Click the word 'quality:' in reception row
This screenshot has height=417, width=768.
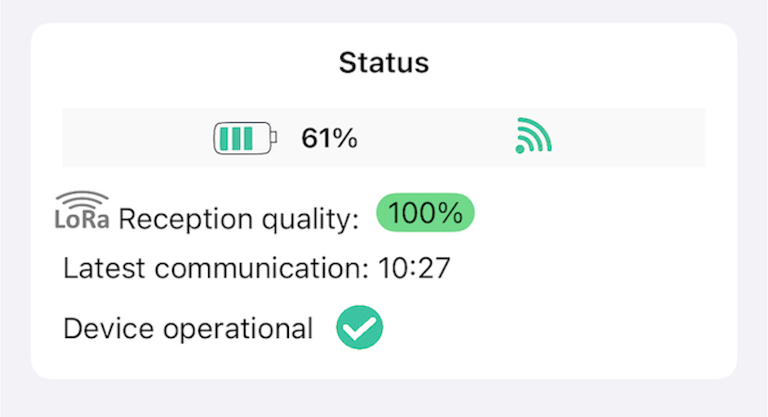[310, 220]
